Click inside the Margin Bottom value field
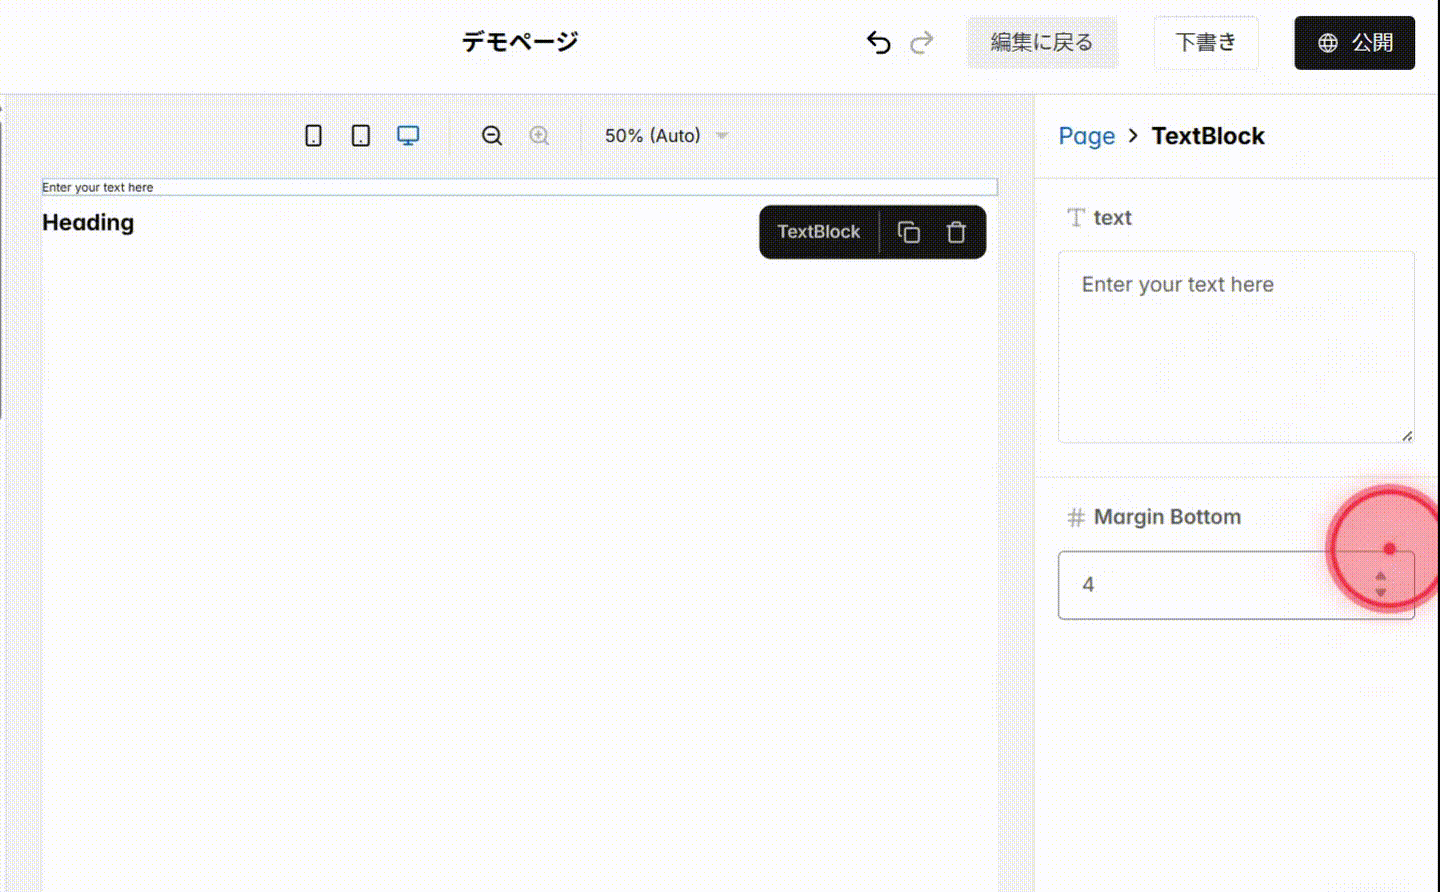The width and height of the screenshot is (1440, 892). [x=1200, y=584]
